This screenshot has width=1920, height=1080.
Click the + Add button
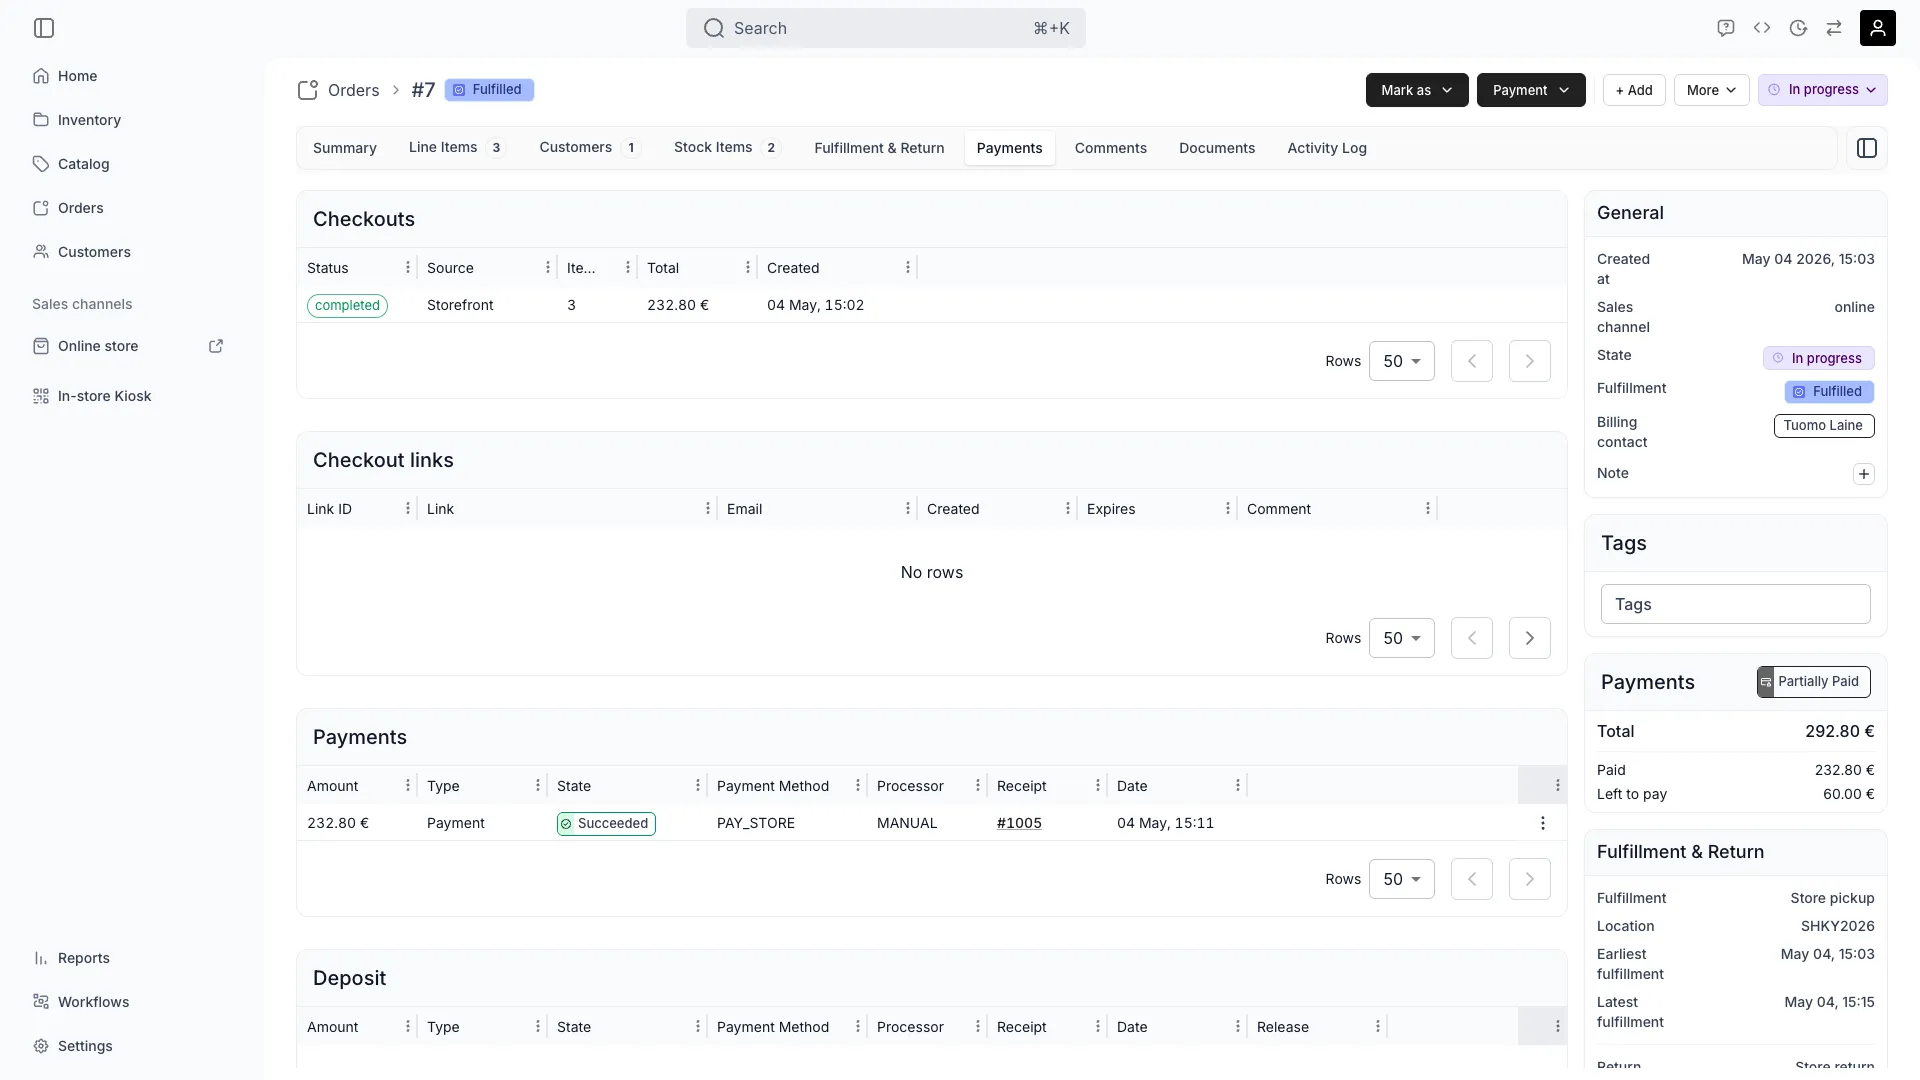tap(1633, 90)
